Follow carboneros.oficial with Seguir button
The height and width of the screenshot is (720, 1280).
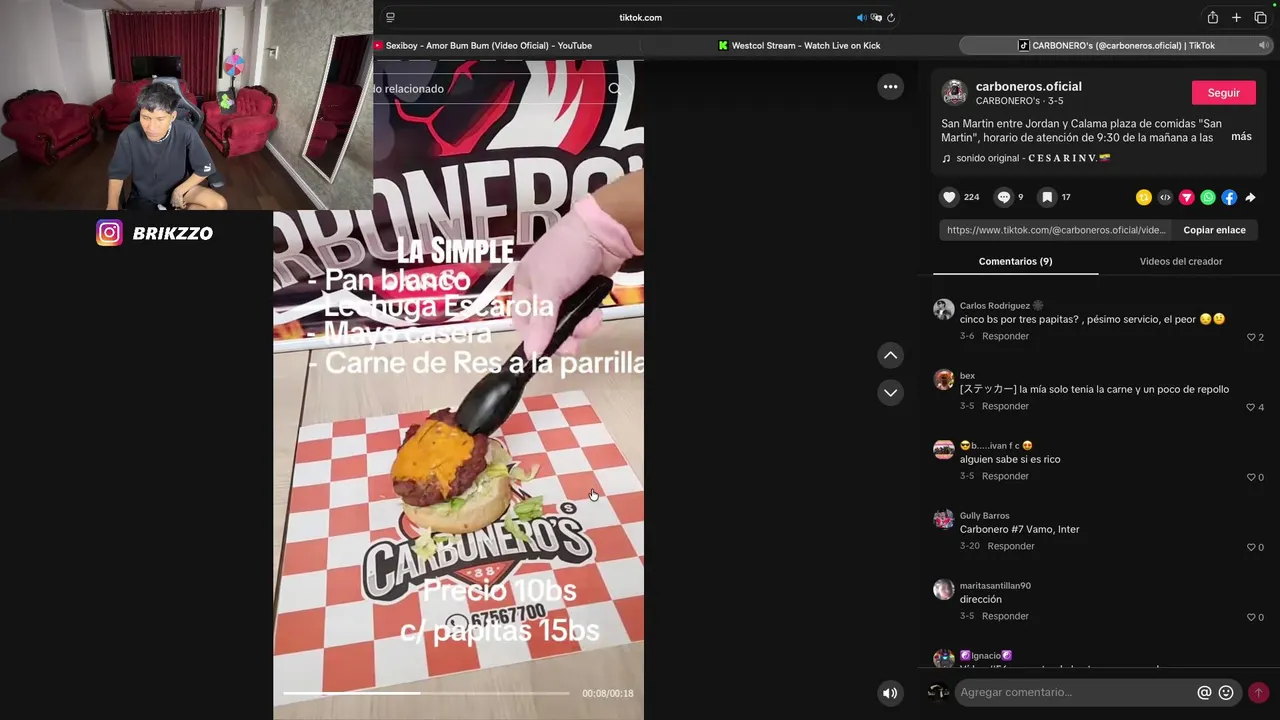[1223, 93]
